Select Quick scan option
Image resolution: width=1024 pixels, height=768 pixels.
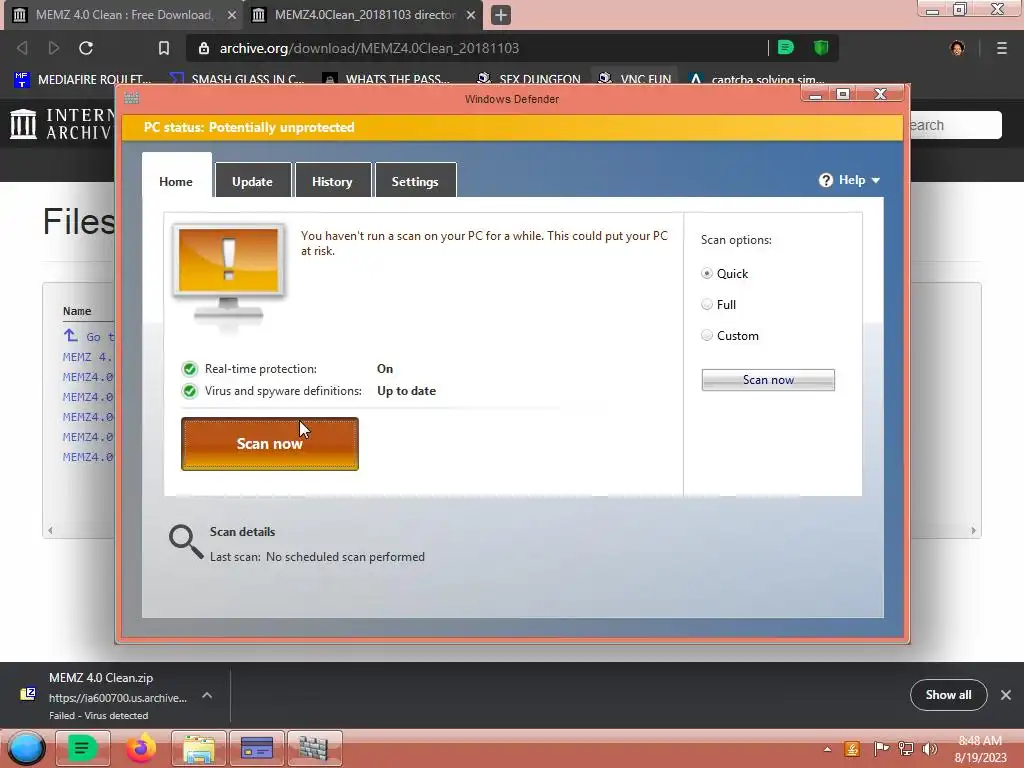pyautogui.click(x=707, y=274)
